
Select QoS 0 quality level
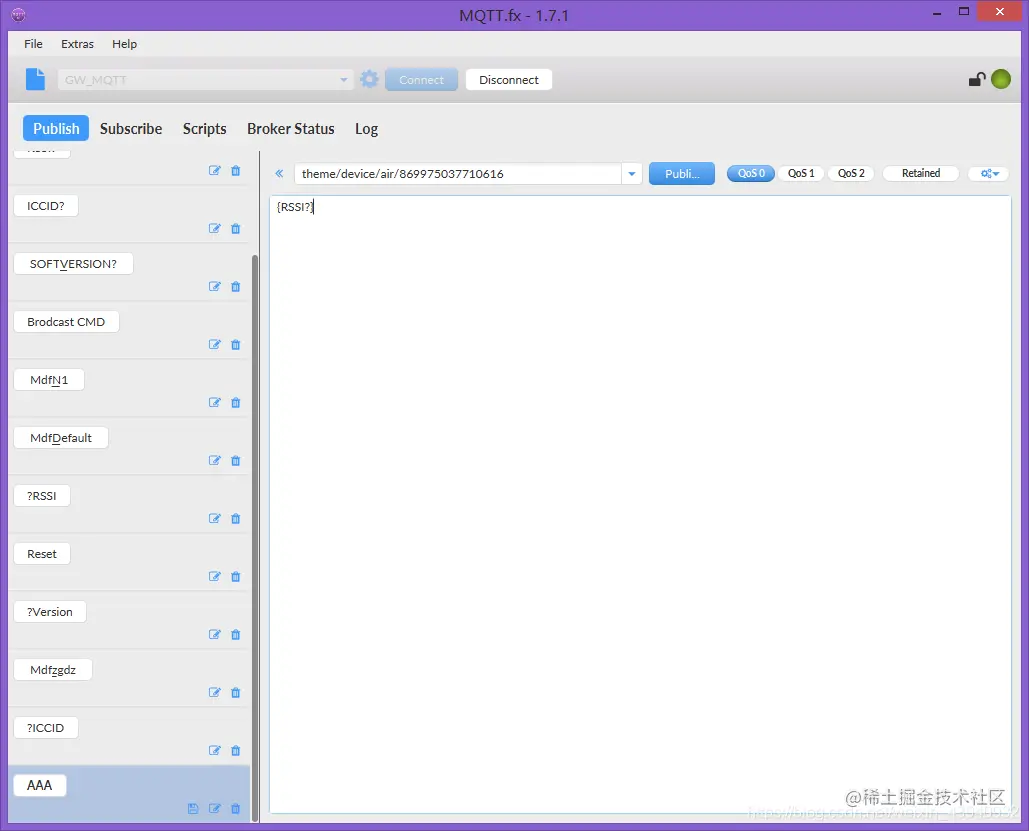(751, 173)
